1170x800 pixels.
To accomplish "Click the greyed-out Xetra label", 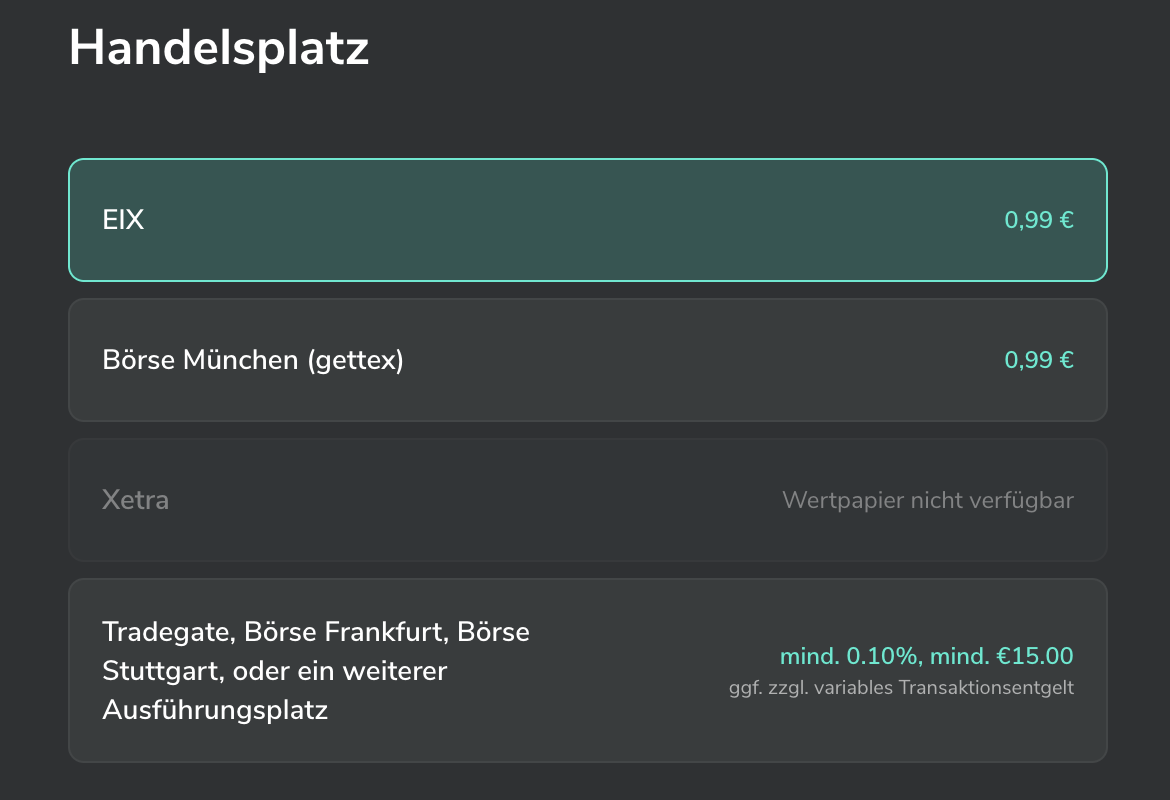I will pyautogui.click(x=135, y=500).
